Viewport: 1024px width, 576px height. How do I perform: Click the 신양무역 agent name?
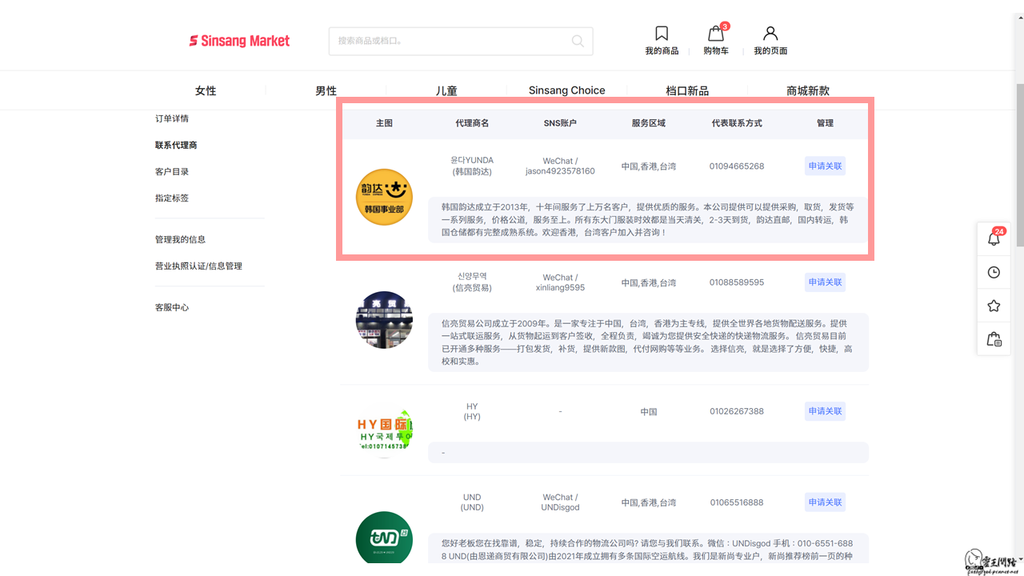[x=472, y=276]
